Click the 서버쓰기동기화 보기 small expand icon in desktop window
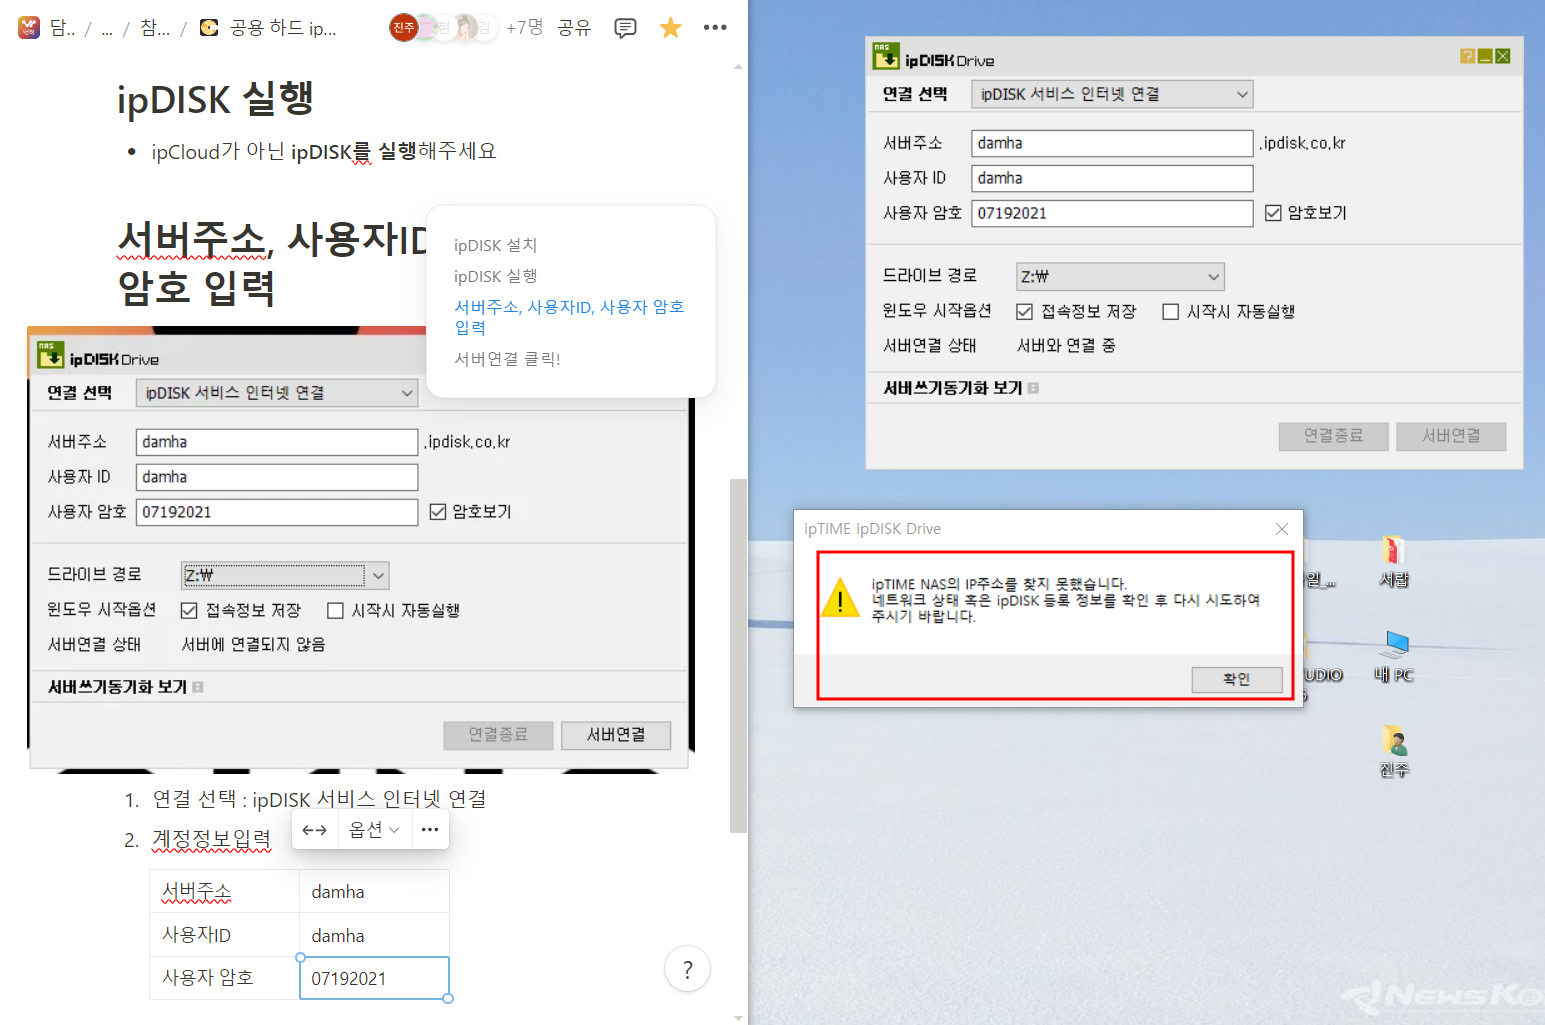The height and width of the screenshot is (1025, 1545). pos(1033,388)
